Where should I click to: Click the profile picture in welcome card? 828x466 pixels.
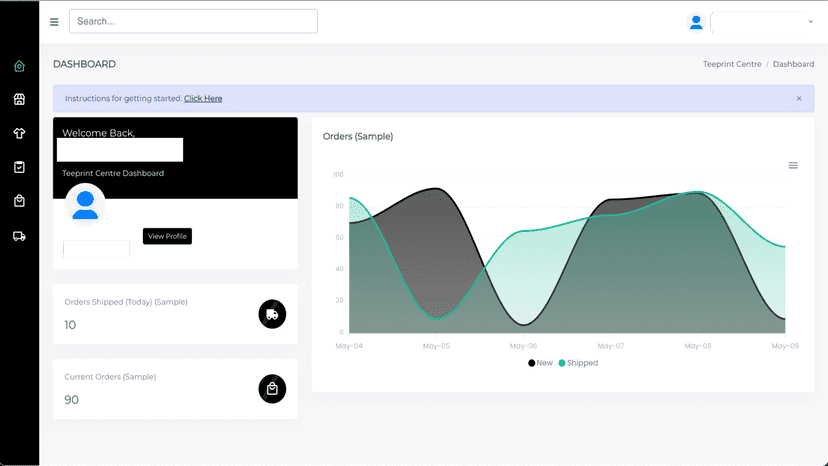85,205
